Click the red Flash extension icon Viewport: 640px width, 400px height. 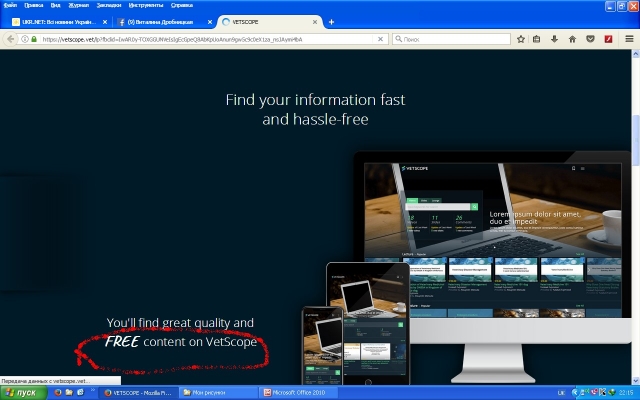609,39
